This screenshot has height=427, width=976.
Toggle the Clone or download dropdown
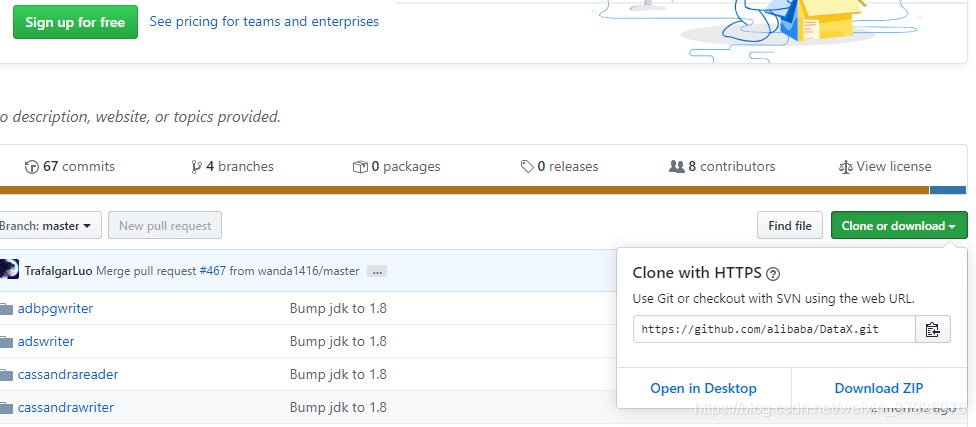click(x=899, y=225)
